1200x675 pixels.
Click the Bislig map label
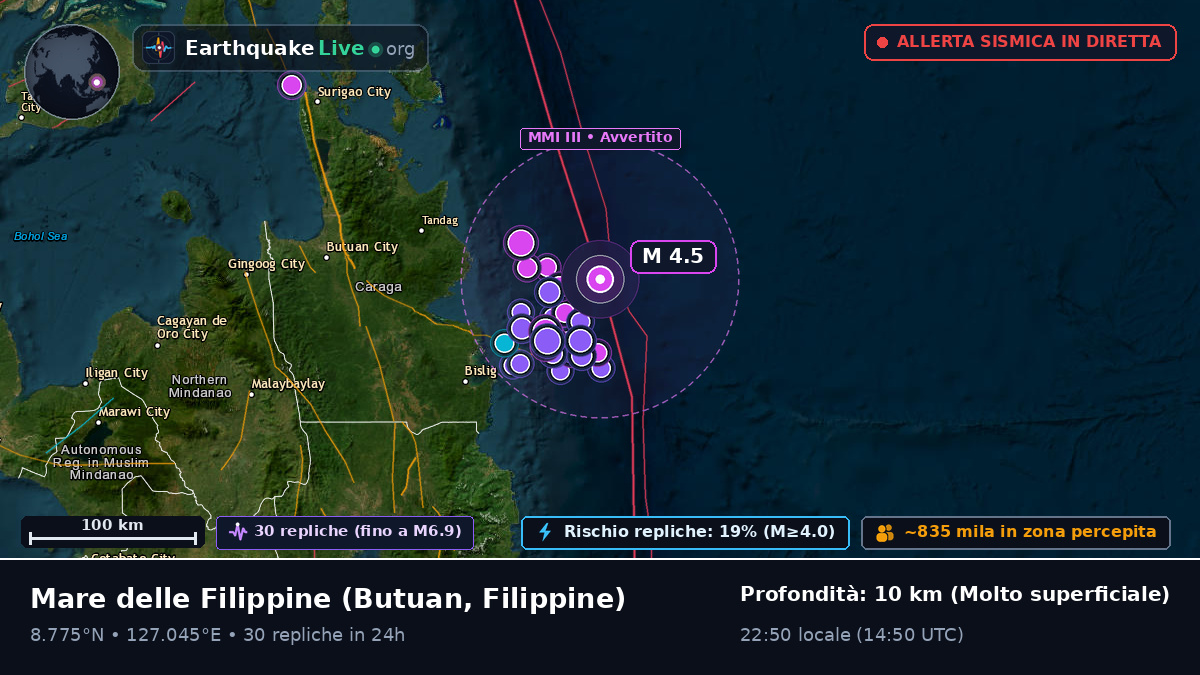(x=480, y=370)
